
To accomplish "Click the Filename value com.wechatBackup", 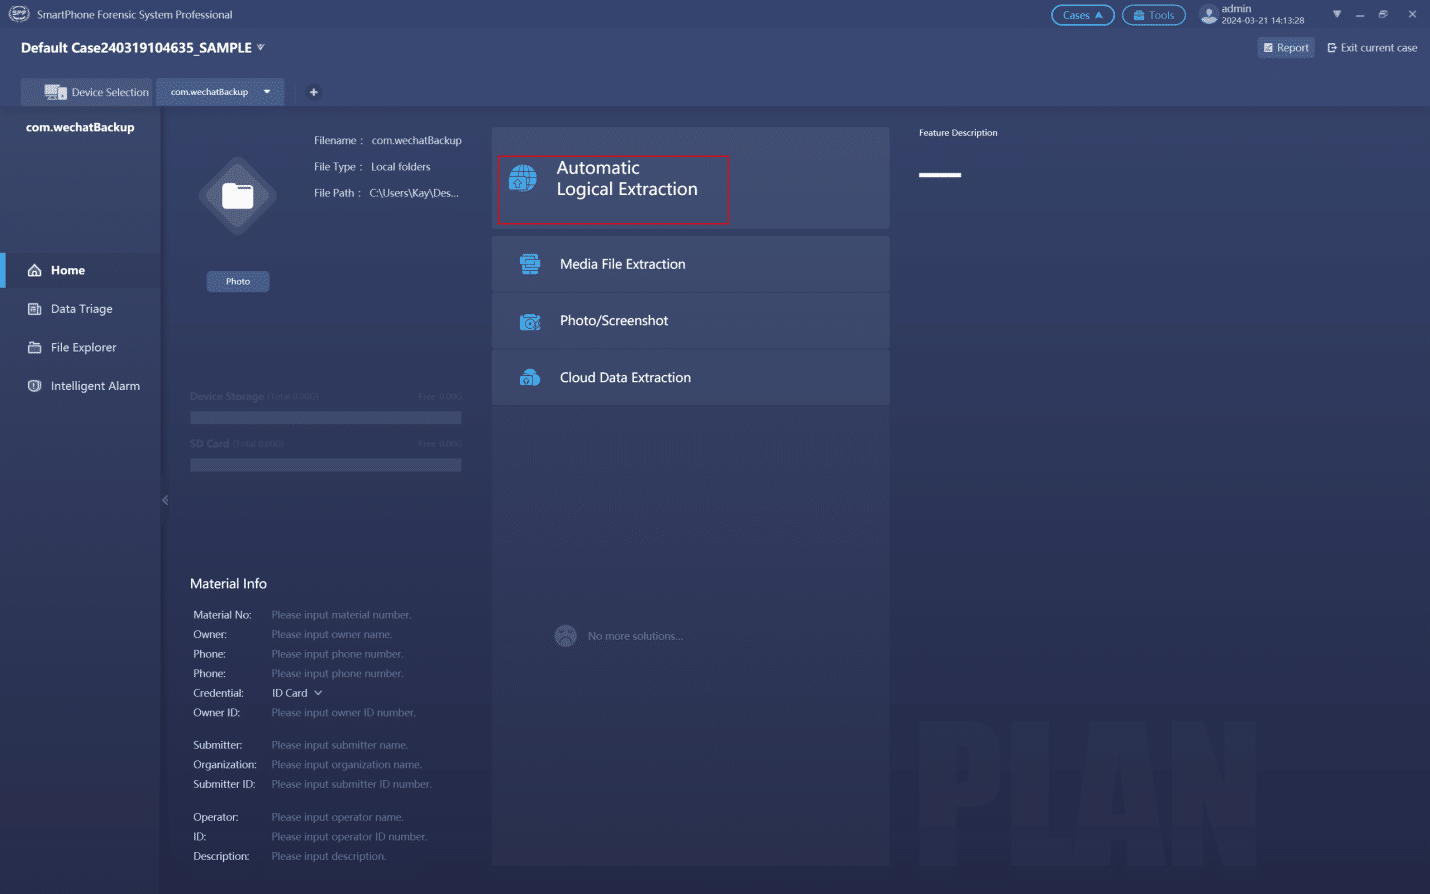I will pyautogui.click(x=416, y=141).
